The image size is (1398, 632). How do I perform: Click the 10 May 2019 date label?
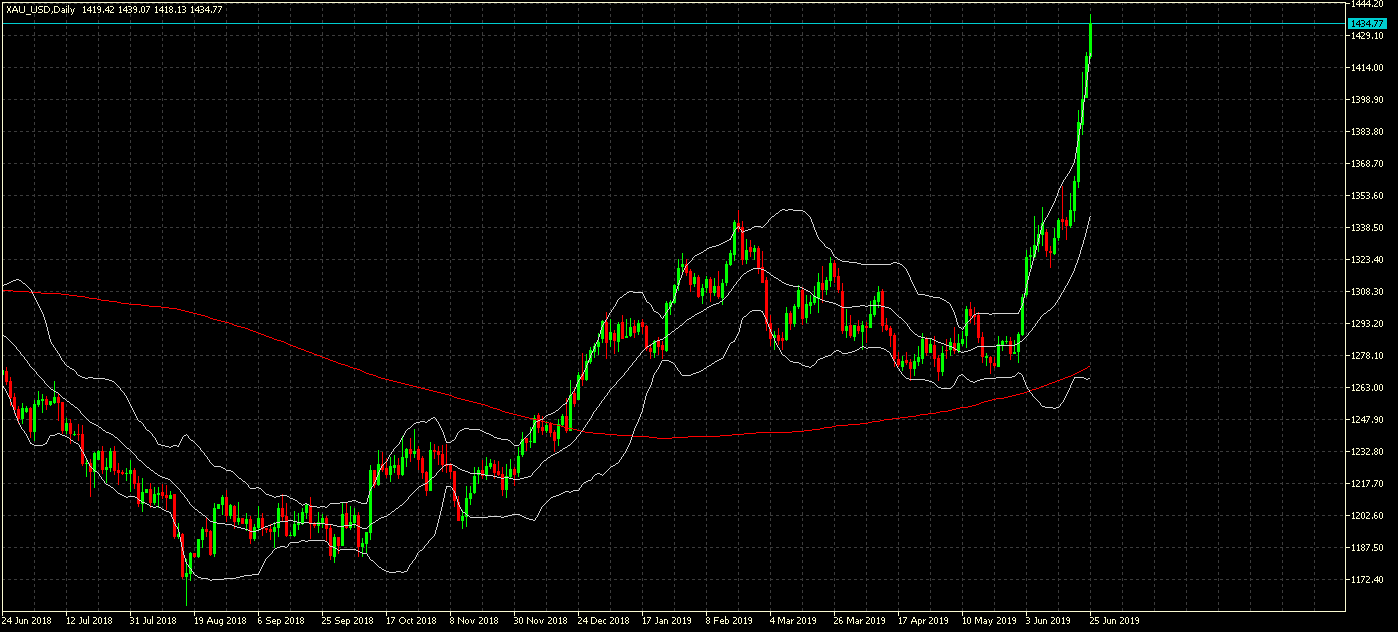click(x=988, y=620)
